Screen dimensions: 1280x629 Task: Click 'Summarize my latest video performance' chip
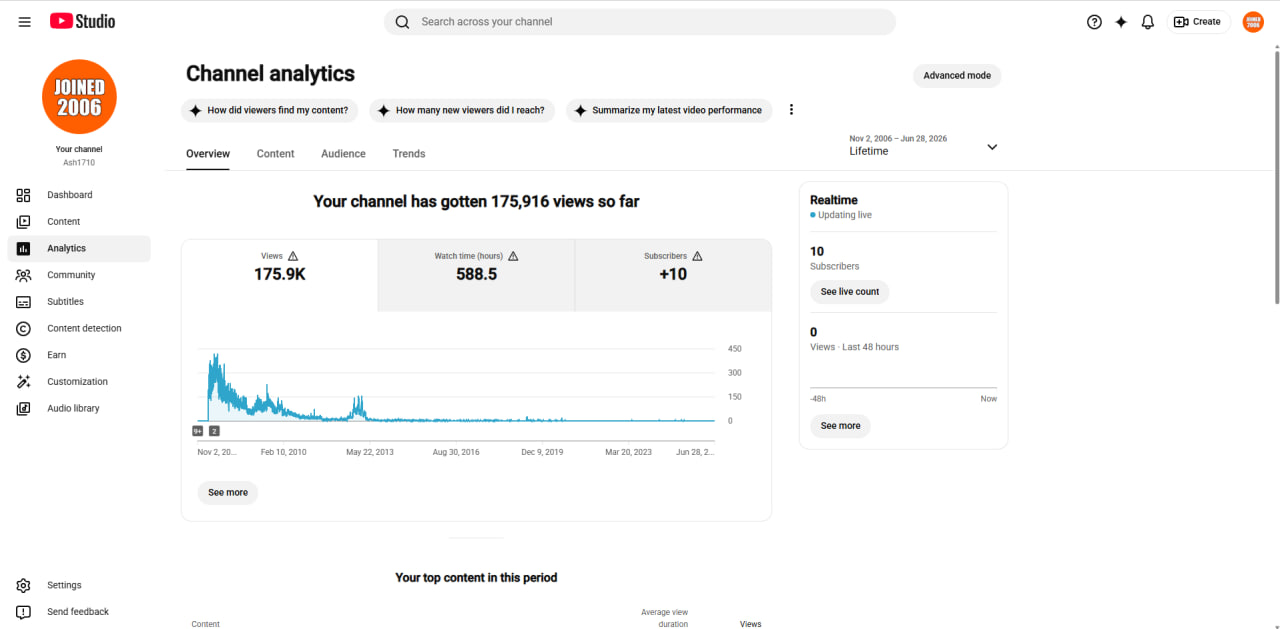[x=669, y=110]
